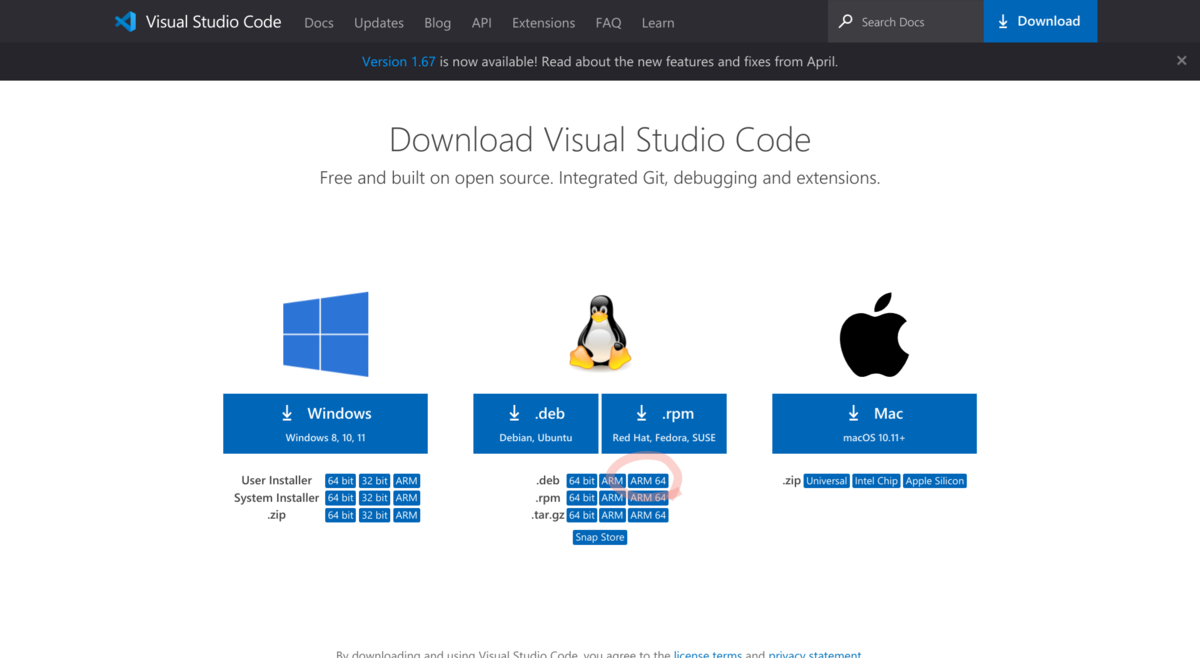
Task: Select Windows .zip 32 bit
Action: point(374,515)
